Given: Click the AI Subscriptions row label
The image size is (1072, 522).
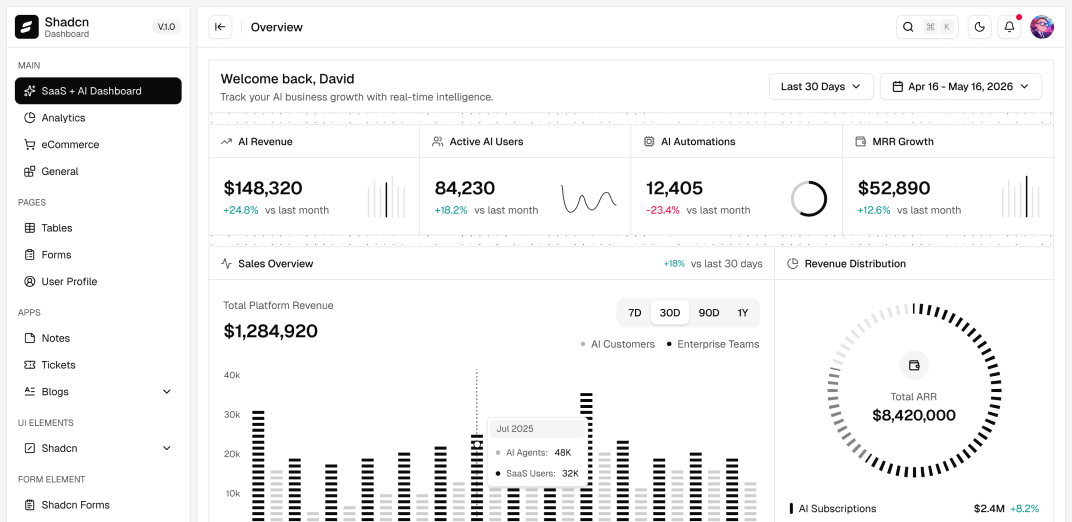Looking at the screenshot, I should pyautogui.click(x=838, y=508).
